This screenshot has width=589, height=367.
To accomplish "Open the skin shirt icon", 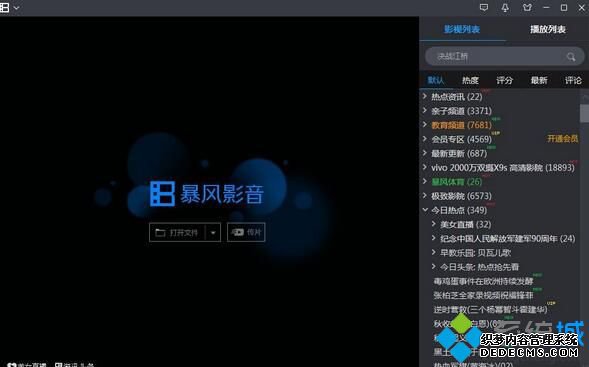I will (x=527, y=8).
